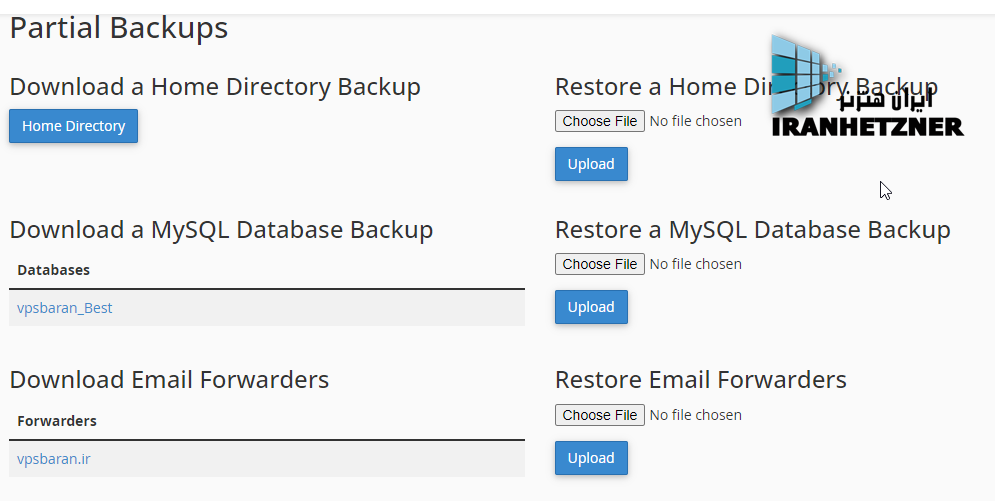995x501 pixels.
Task: Click 'No file chosen' under Restore Email Forwarders
Action: pos(695,415)
